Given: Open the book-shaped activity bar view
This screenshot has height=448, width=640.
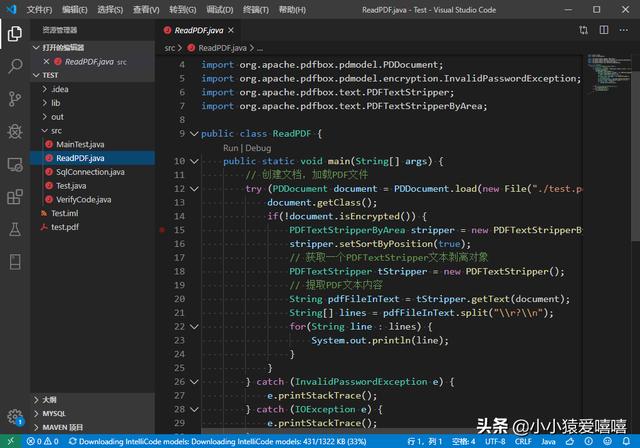Looking at the screenshot, I should coord(15,262).
